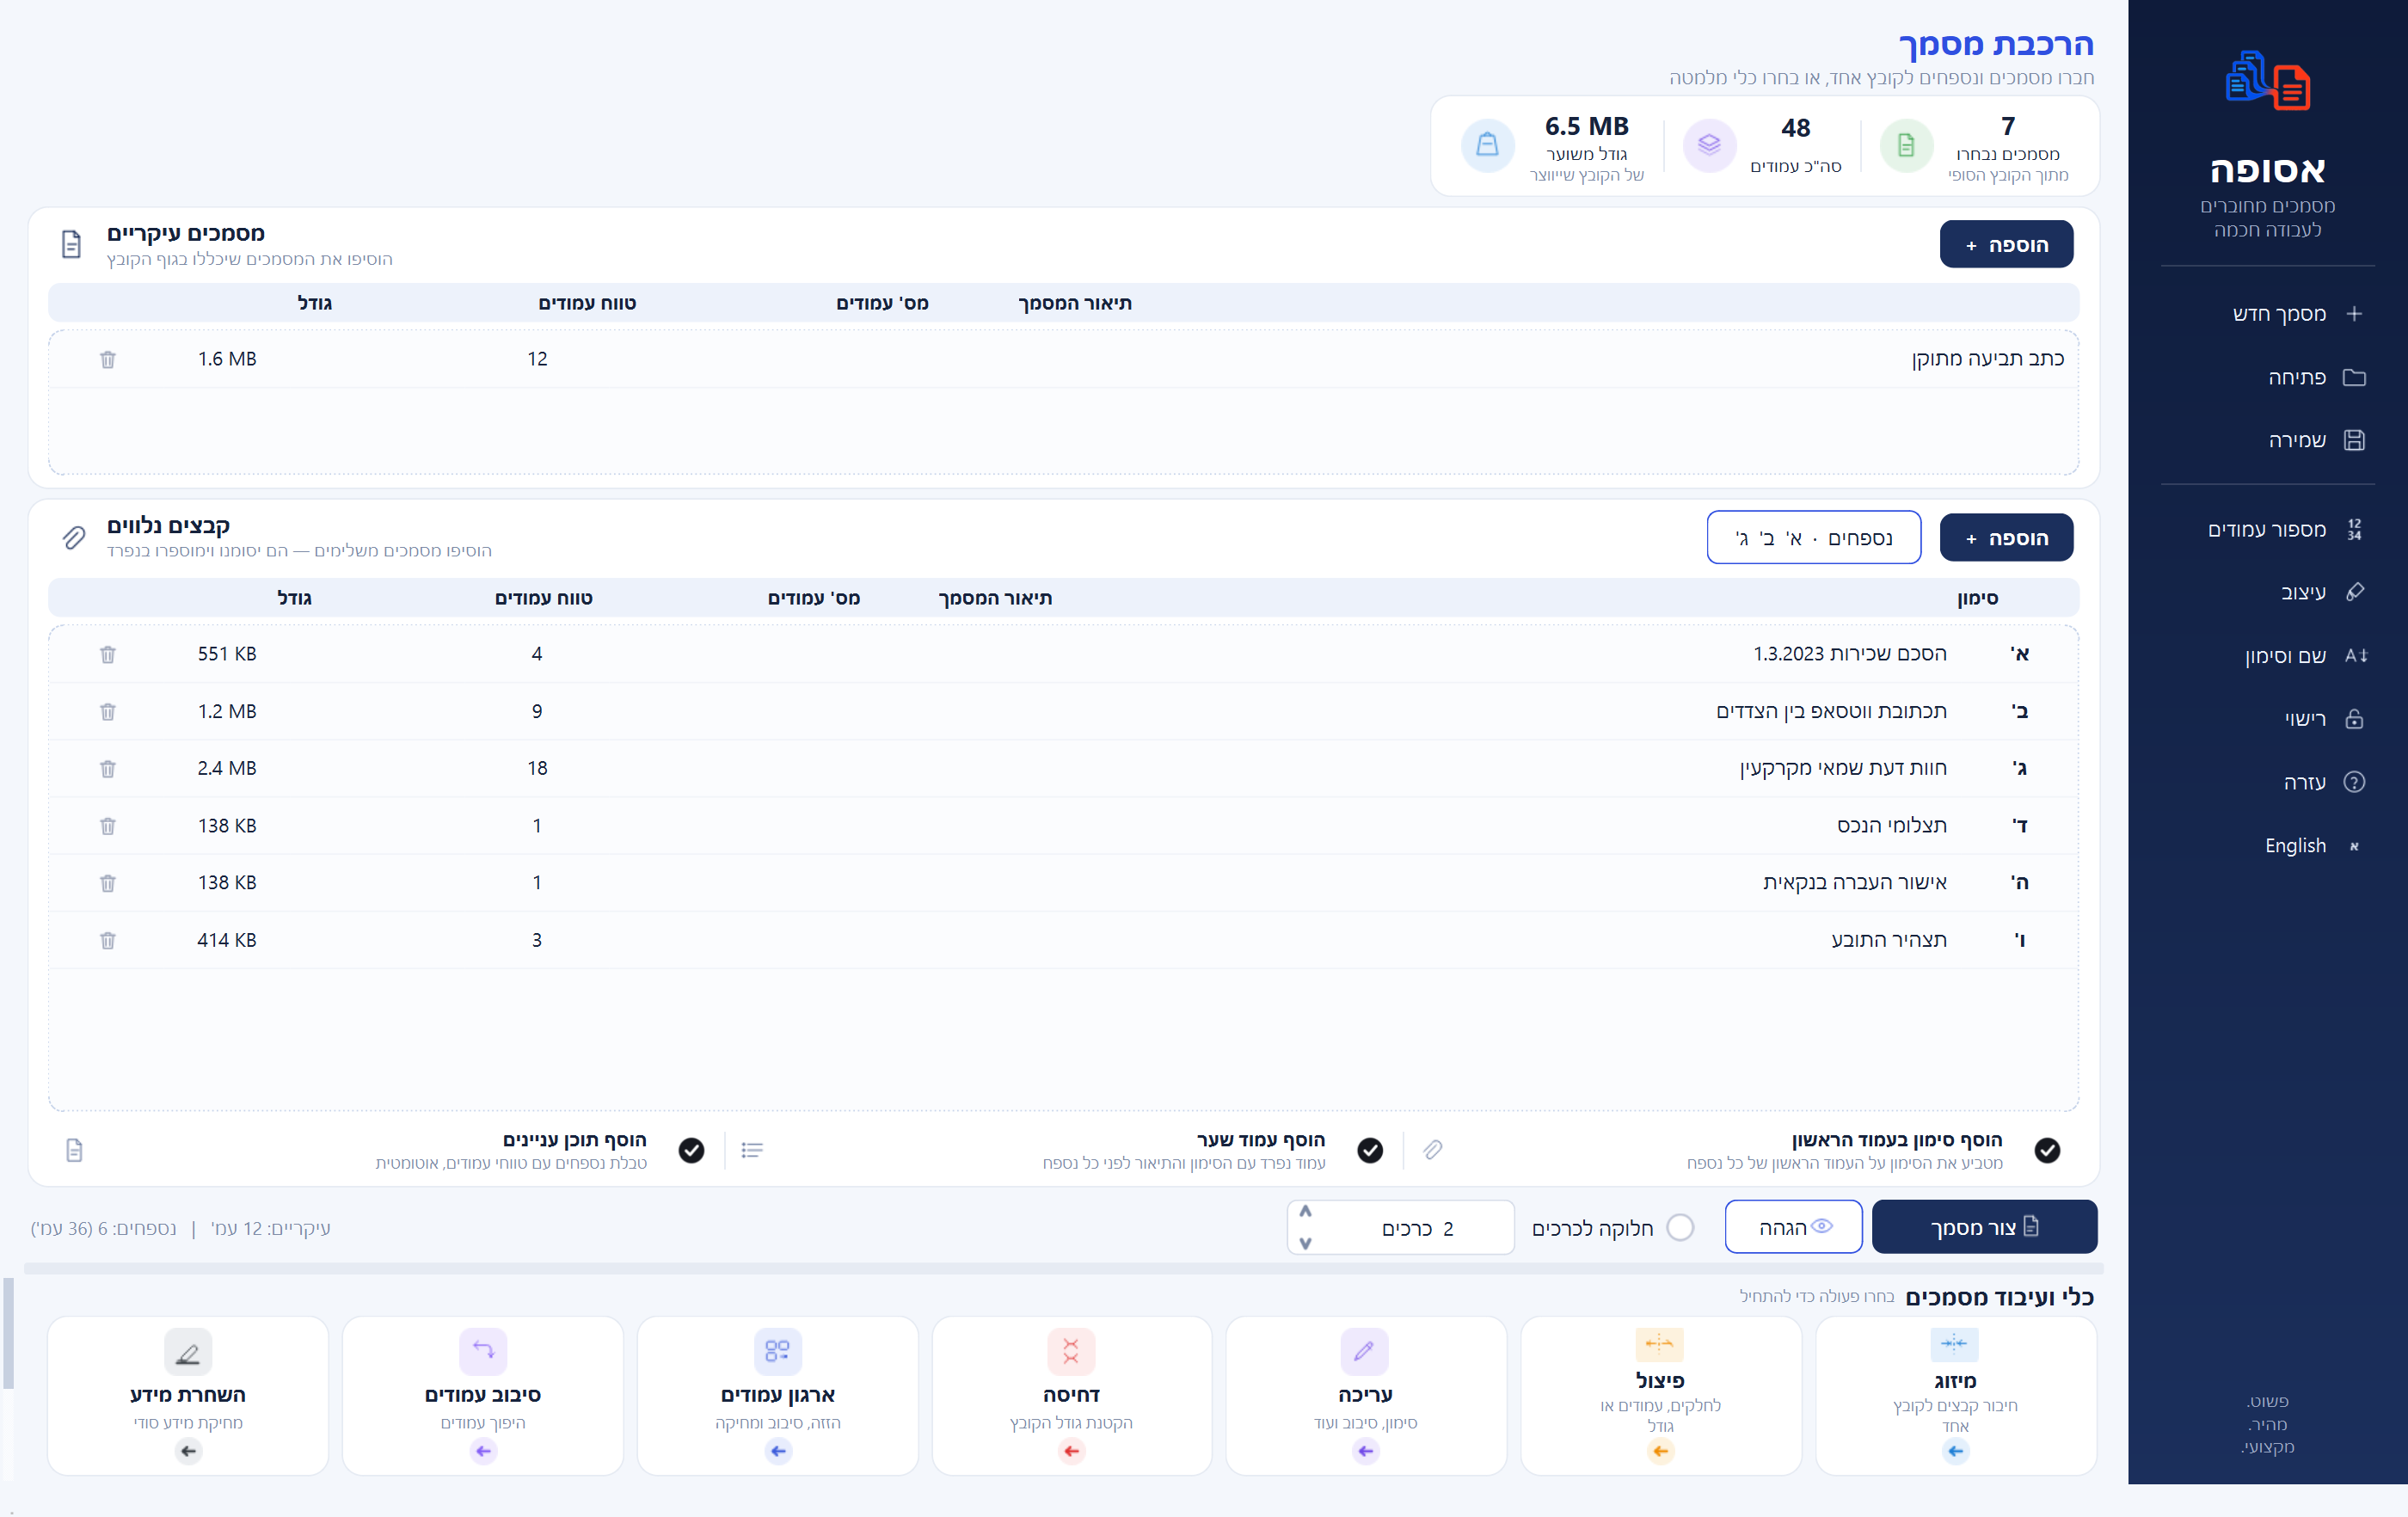
Task: Click the arrow on the דחיסה card
Action: [1071, 1451]
